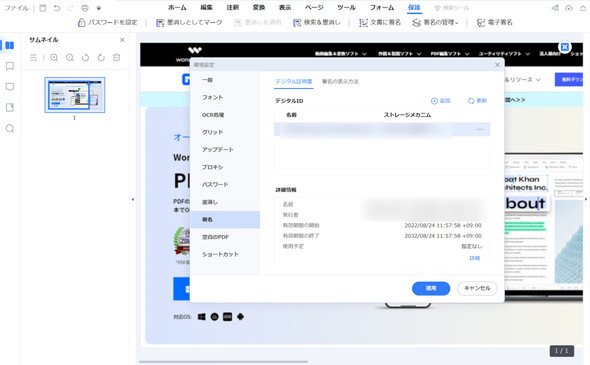Click 詳細 link in details section
Viewport: 590px width, 365px height.
click(x=474, y=258)
